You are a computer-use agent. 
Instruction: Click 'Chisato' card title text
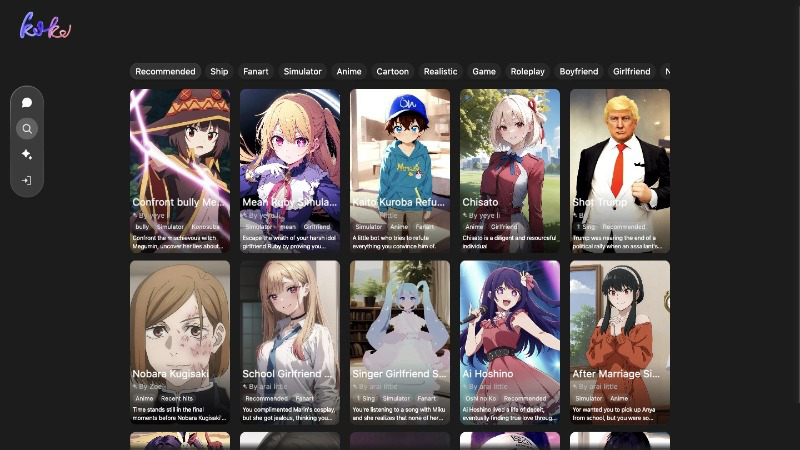click(x=480, y=203)
